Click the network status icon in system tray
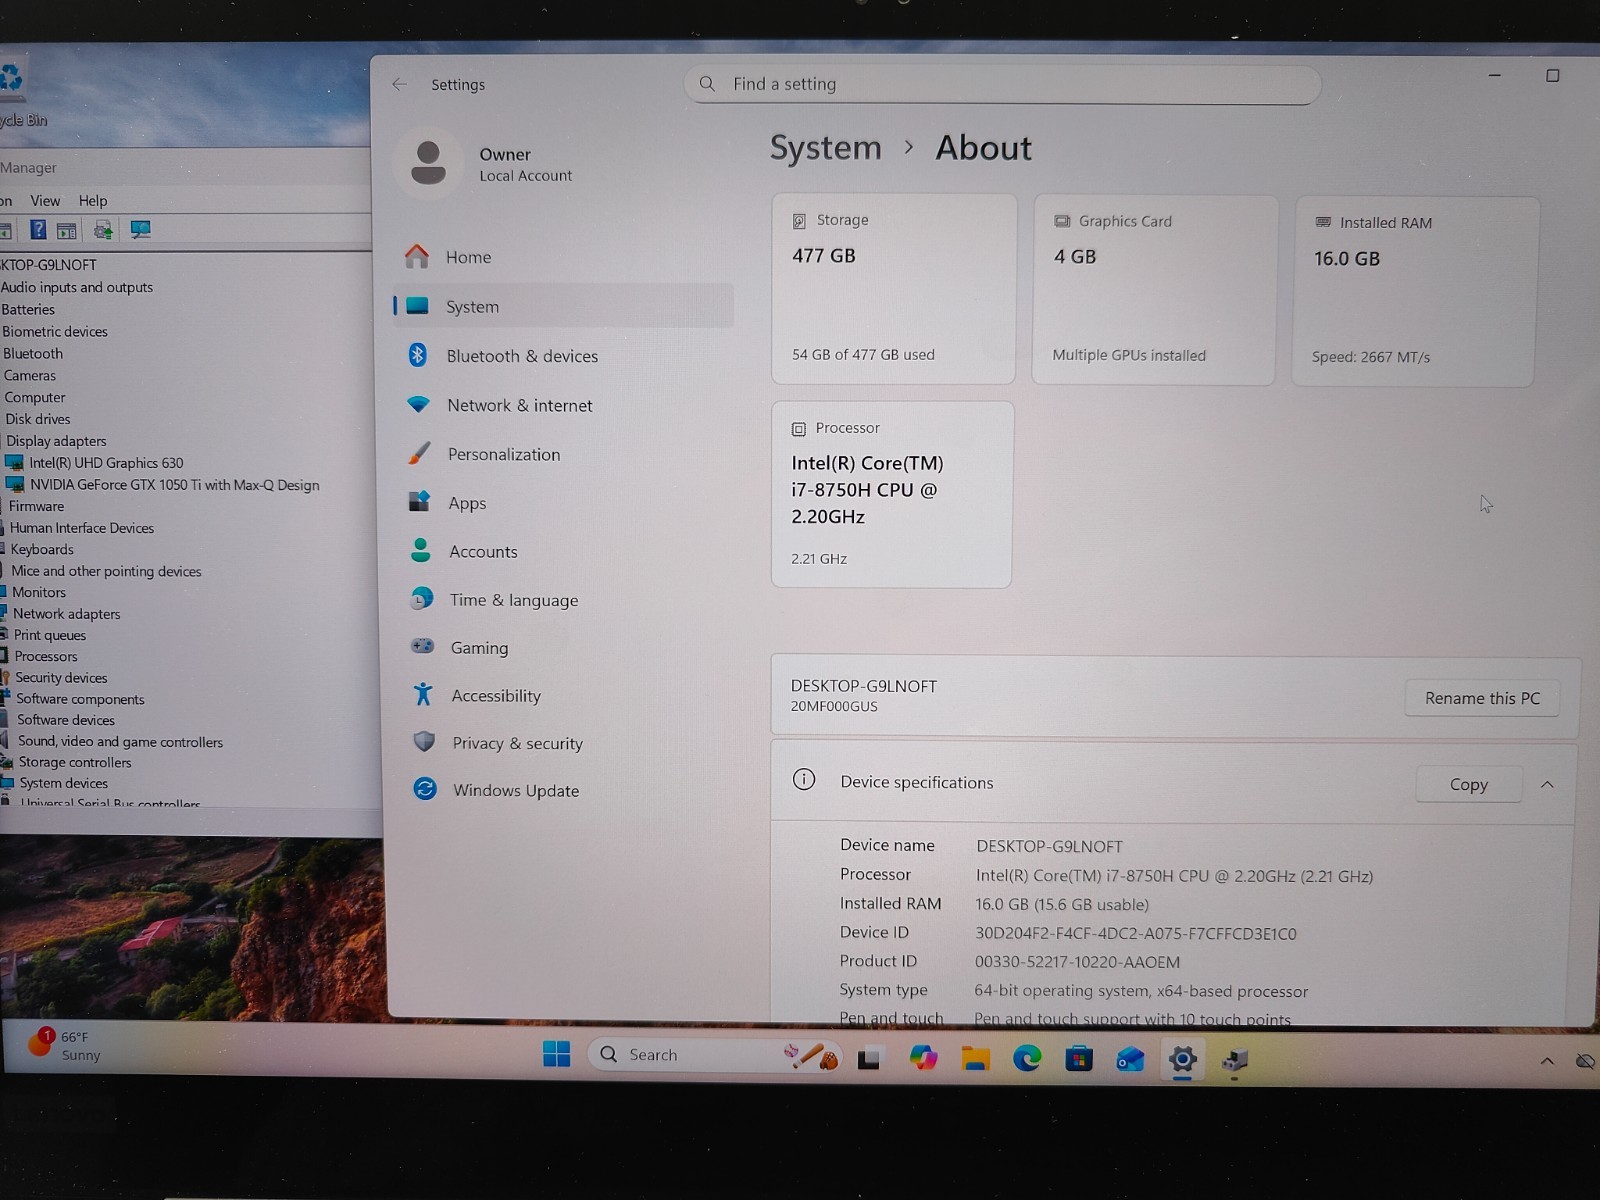This screenshot has height=1200, width=1600. (x=1585, y=1061)
